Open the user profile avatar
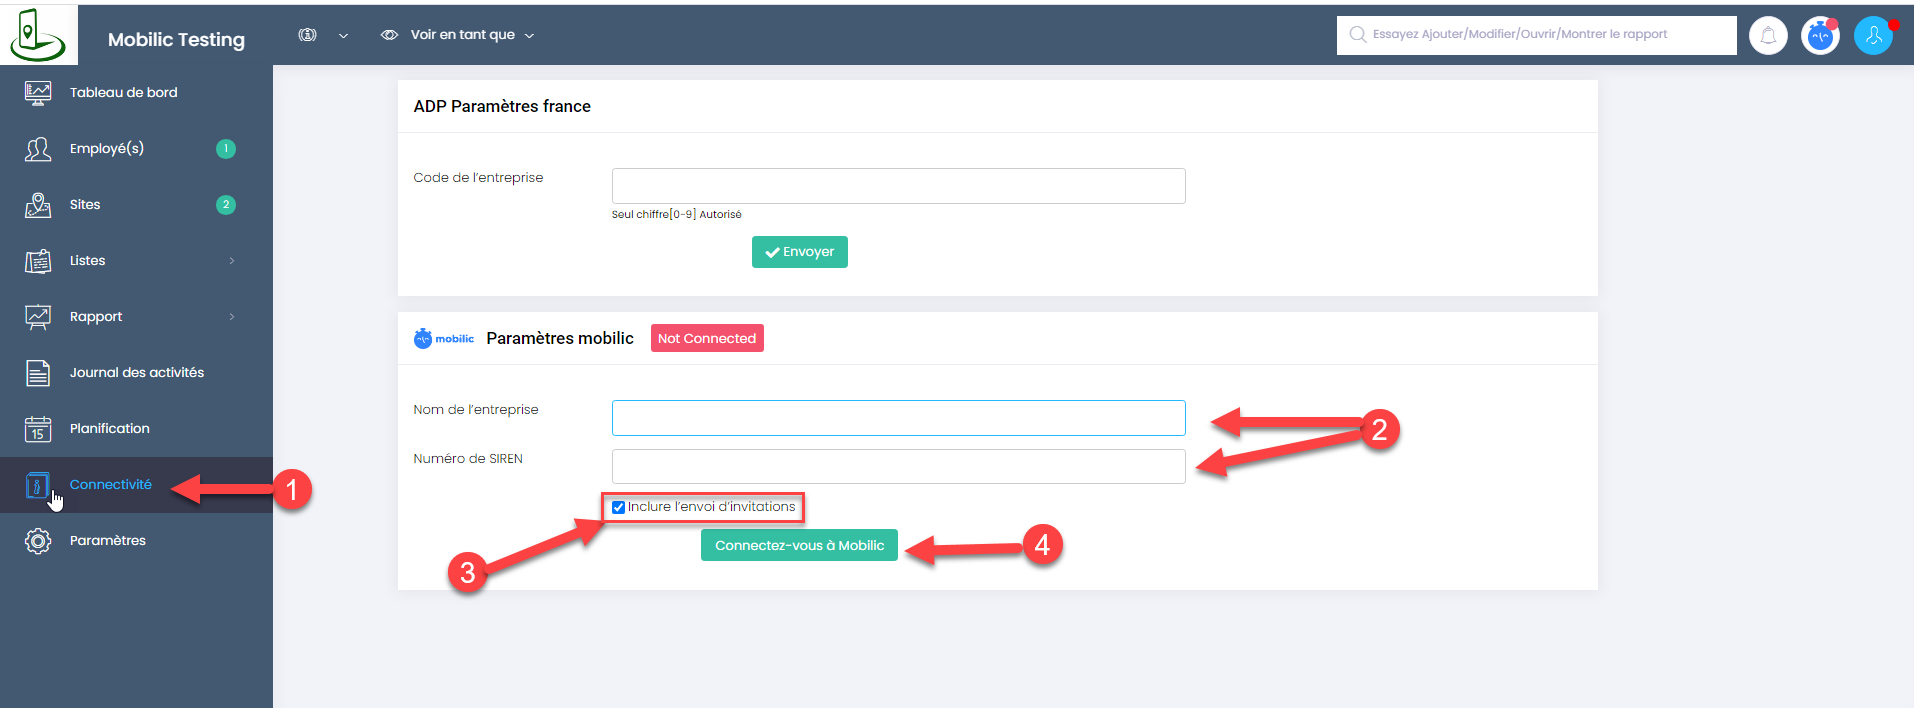The image size is (1914, 708). pos(1873,36)
